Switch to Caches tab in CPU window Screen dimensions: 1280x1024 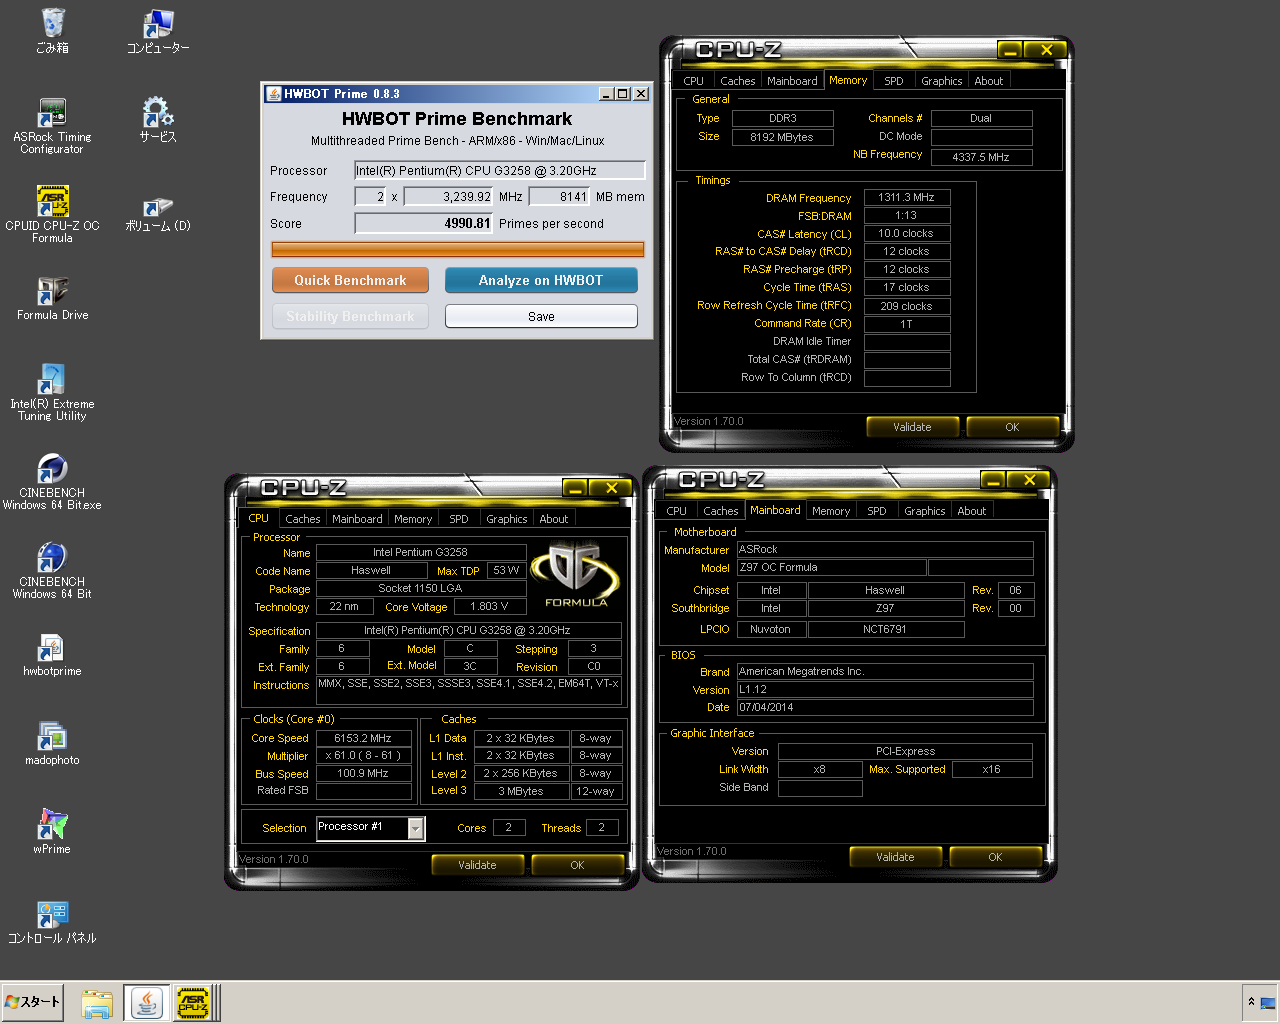pos(302,519)
